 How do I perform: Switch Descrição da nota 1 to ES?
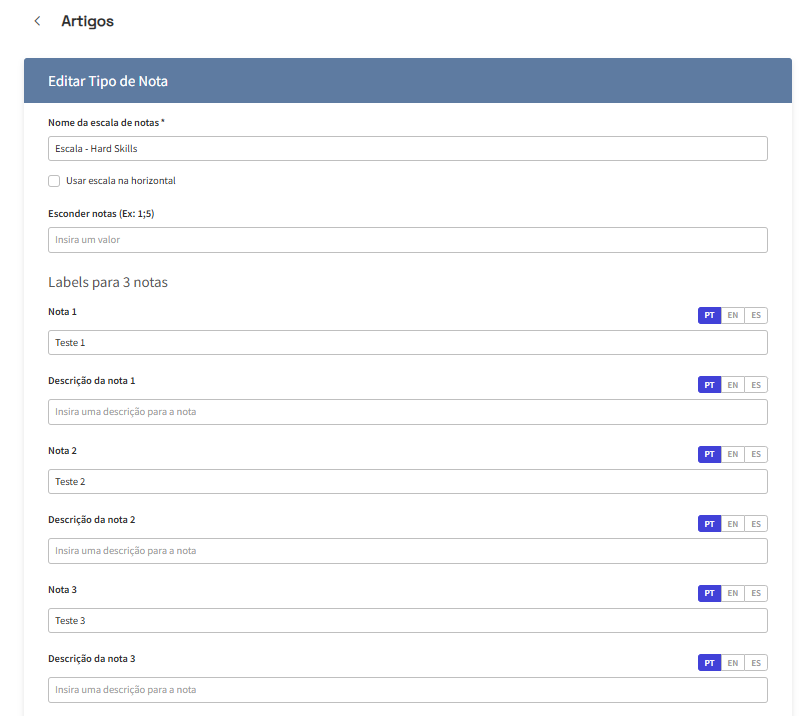coord(756,385)
